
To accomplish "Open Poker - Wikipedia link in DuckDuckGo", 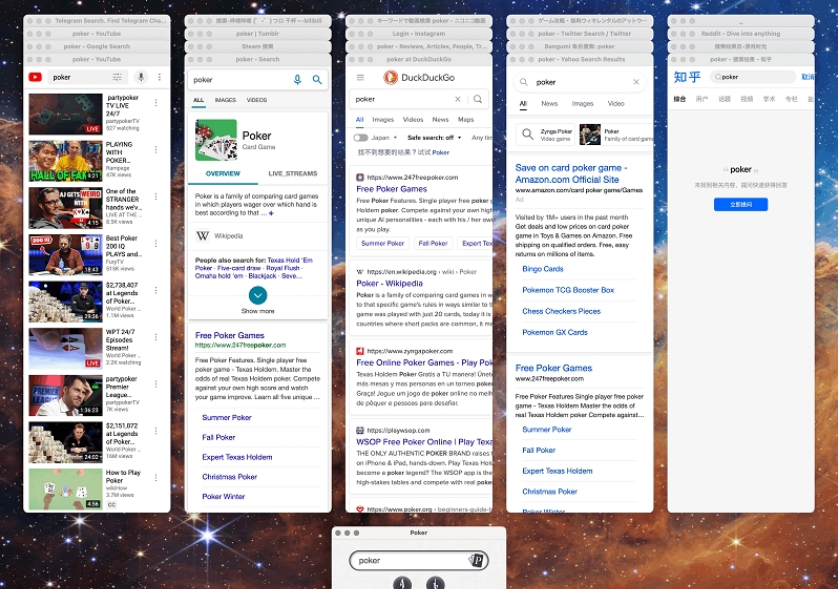I will pyautogui.click(x=389, y=283).
